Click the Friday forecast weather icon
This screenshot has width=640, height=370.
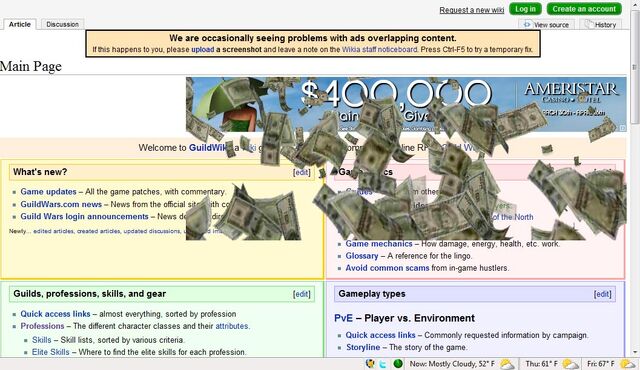[627, 364]
